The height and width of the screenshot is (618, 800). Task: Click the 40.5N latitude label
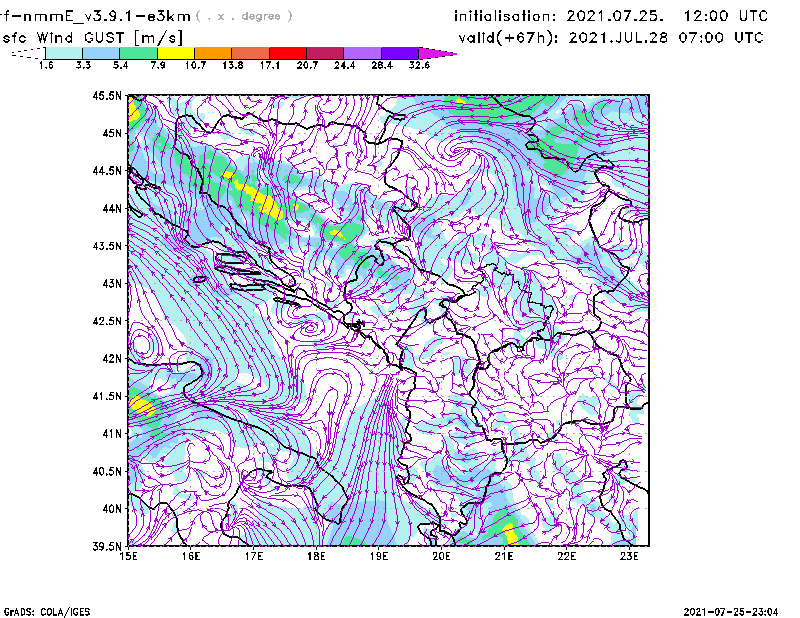tap(107, 471)
